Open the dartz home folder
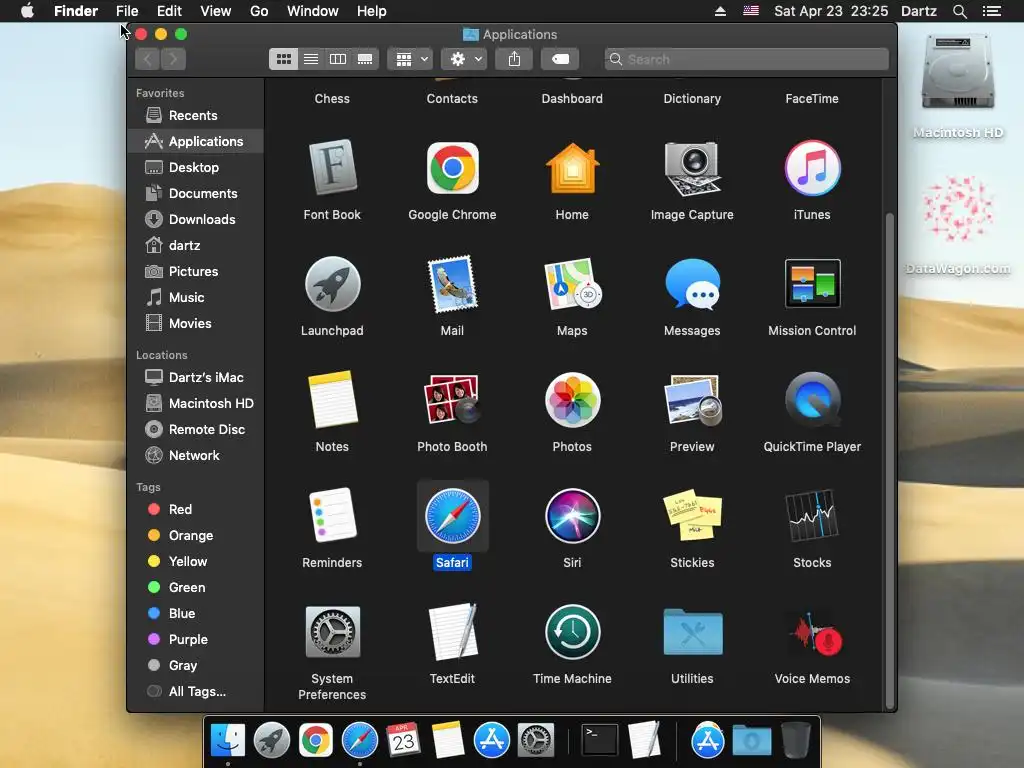 pos(195,246)
